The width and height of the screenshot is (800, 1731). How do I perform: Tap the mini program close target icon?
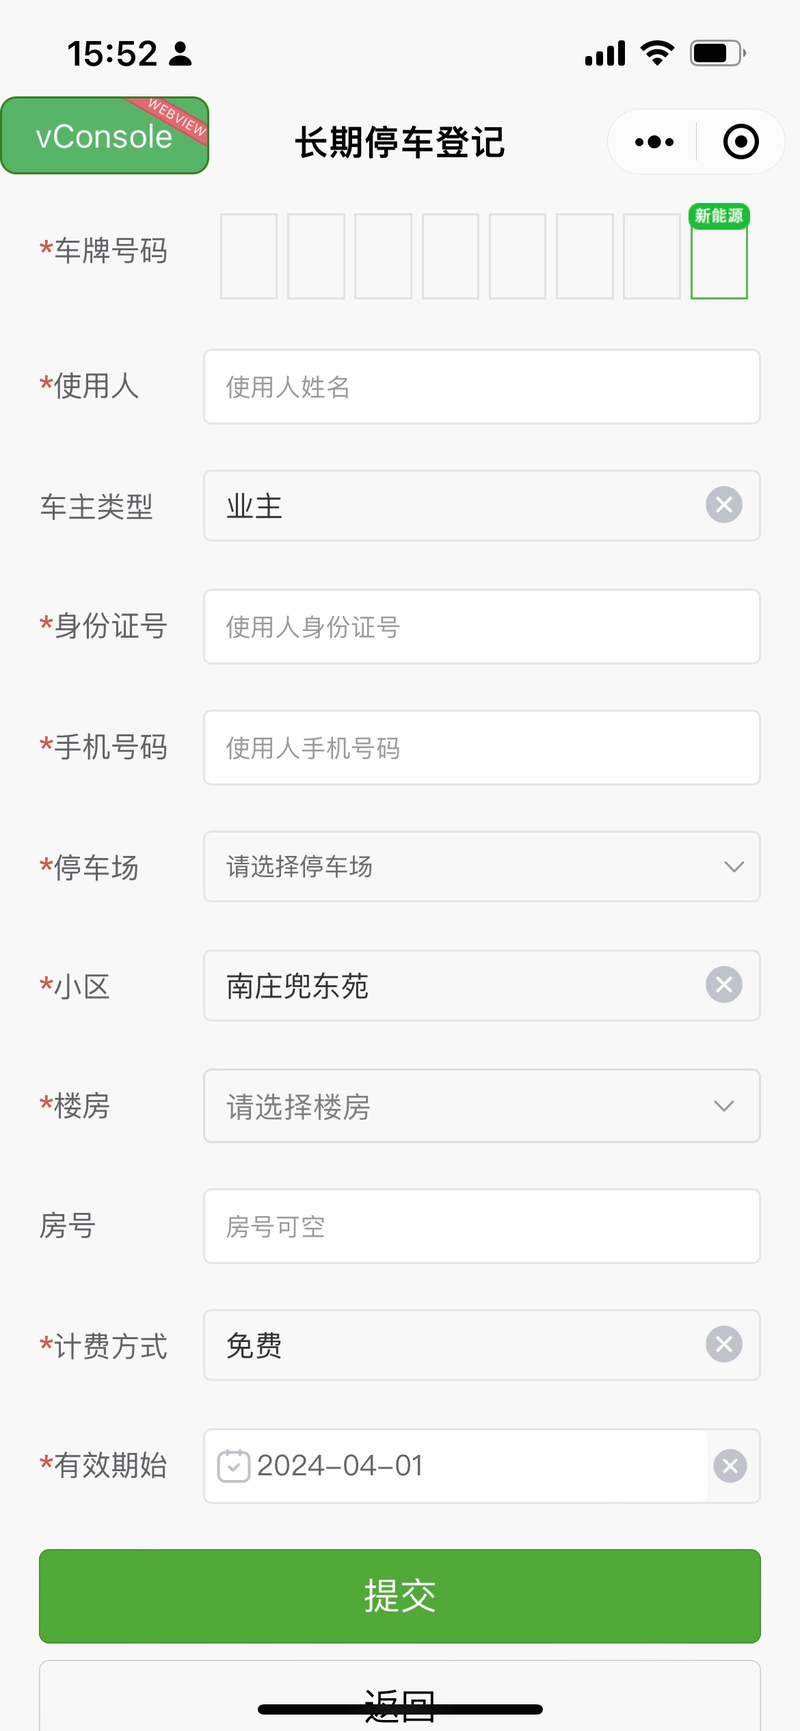click(x=741, y=142)
